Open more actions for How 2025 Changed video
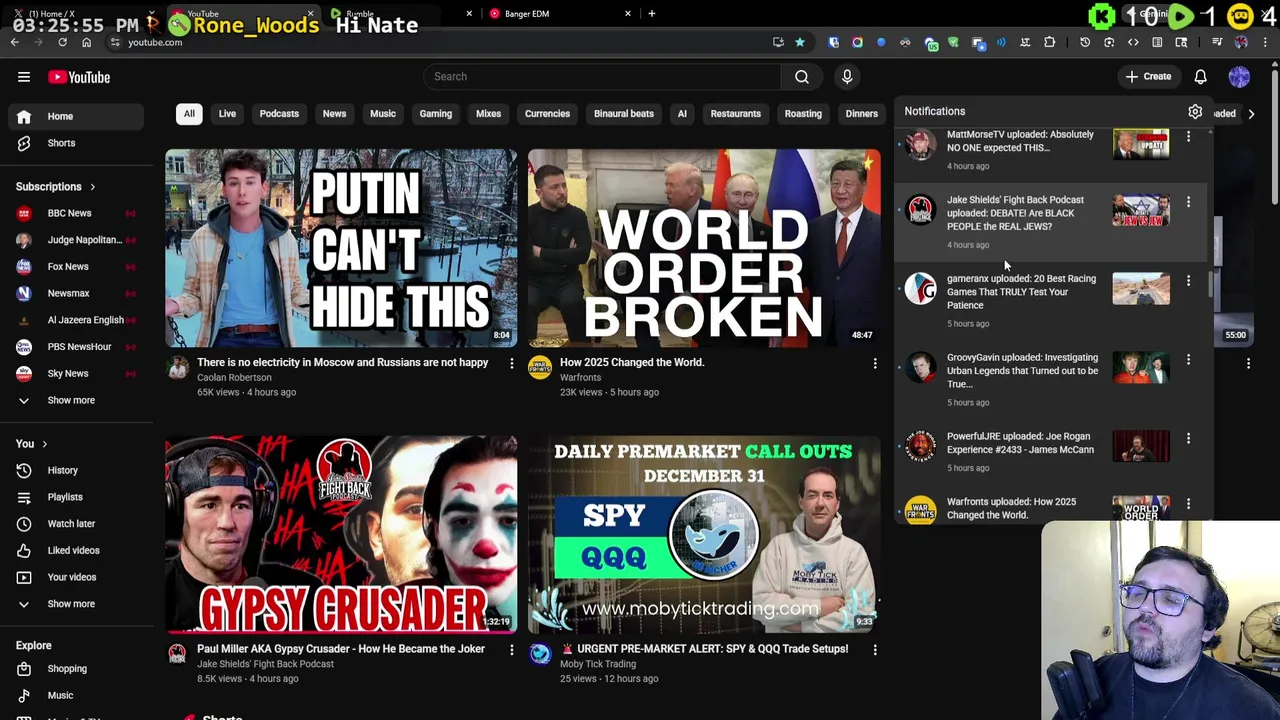1280x720 pixels. click(x=874, y=364)
